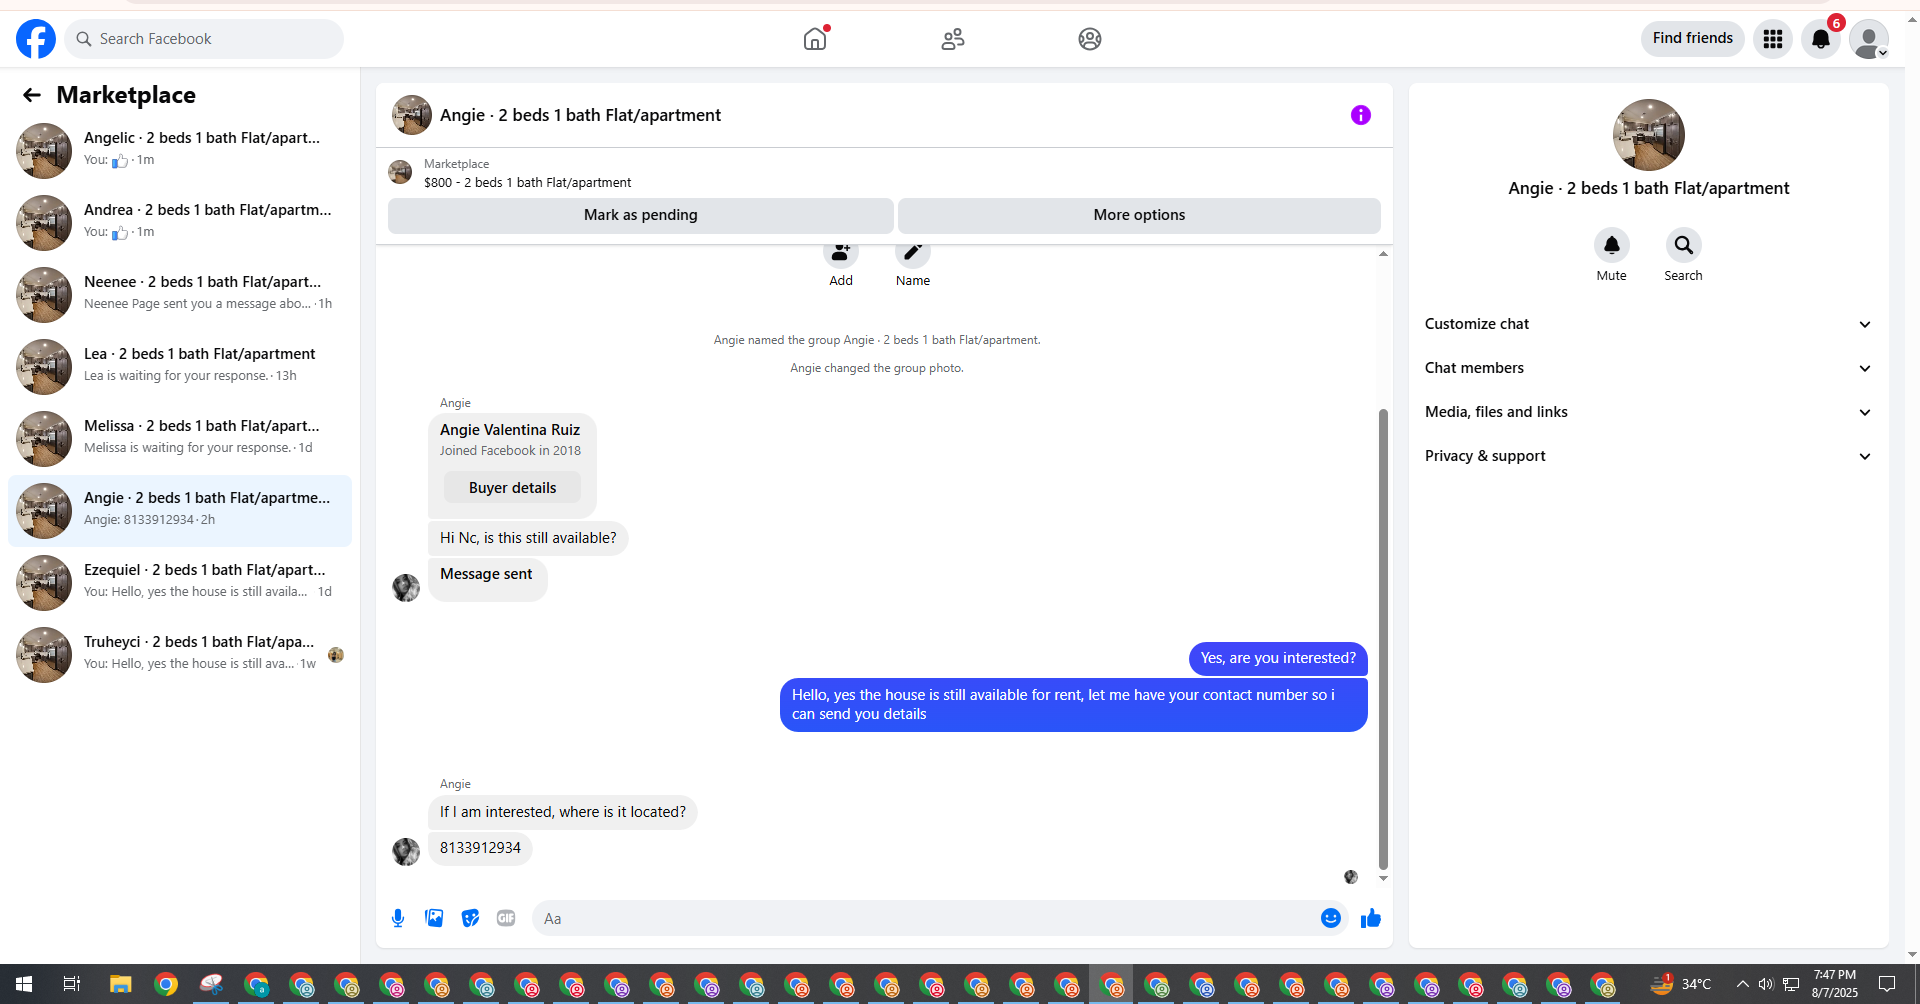The width and height of the screenshot is (1920, 1004).
Task: Open the Groups icon in top navigation
Action: click(1090, 39)
